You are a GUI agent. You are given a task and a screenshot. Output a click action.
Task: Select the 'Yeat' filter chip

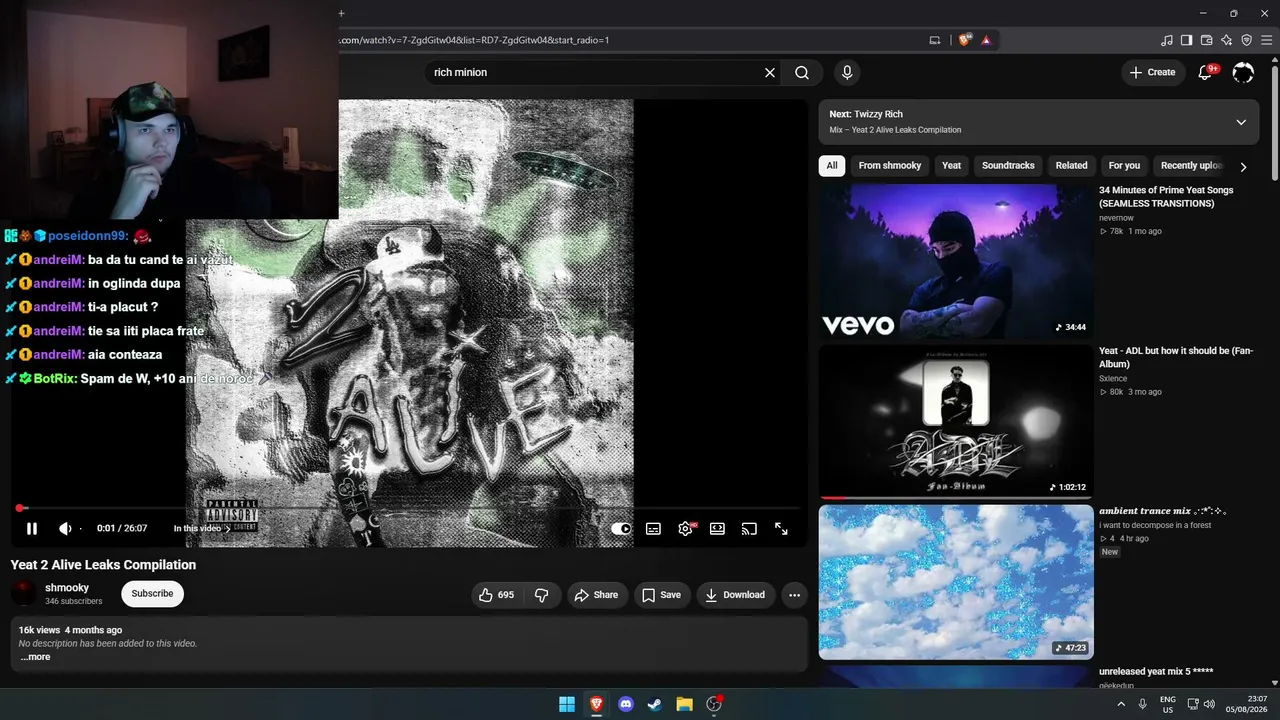pos(951,166)
